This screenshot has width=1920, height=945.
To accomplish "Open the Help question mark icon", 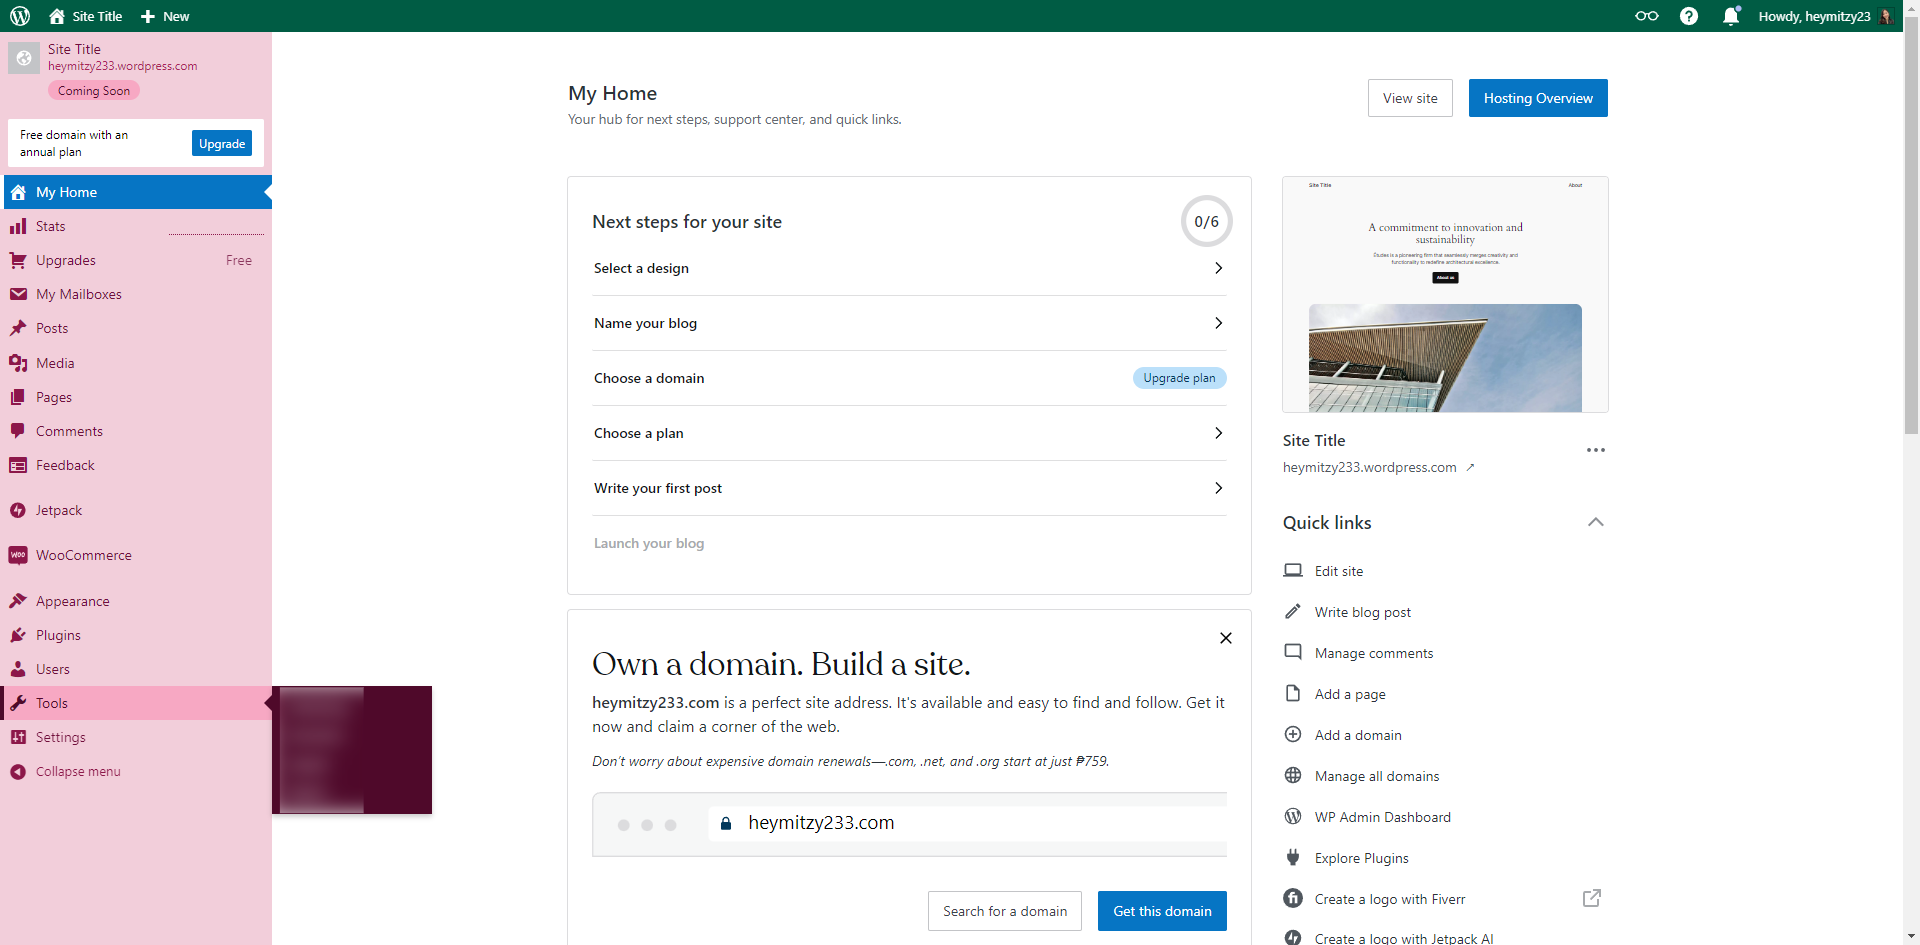I will (x=1689, y=16).
